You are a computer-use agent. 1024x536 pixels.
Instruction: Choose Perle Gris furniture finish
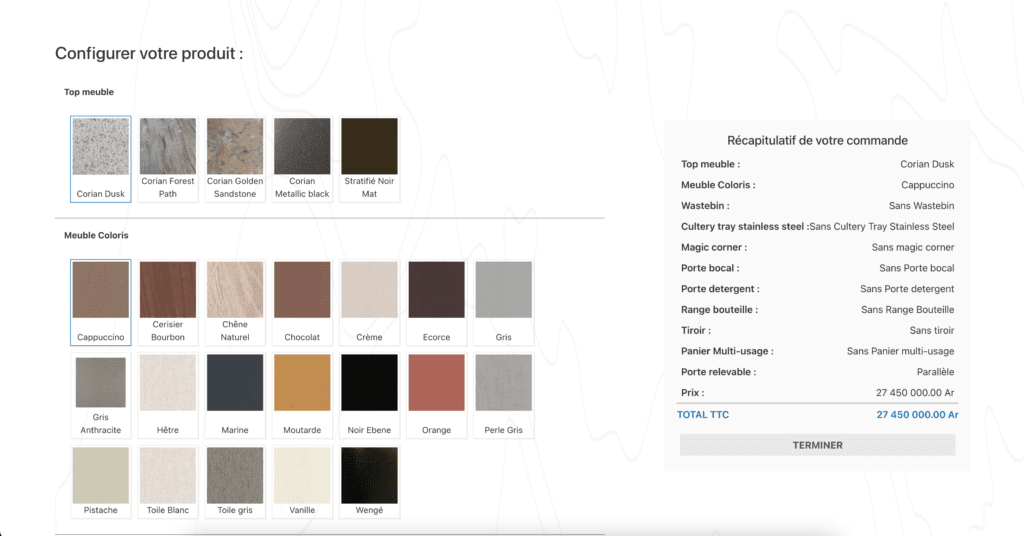click(x=503, y=383)
